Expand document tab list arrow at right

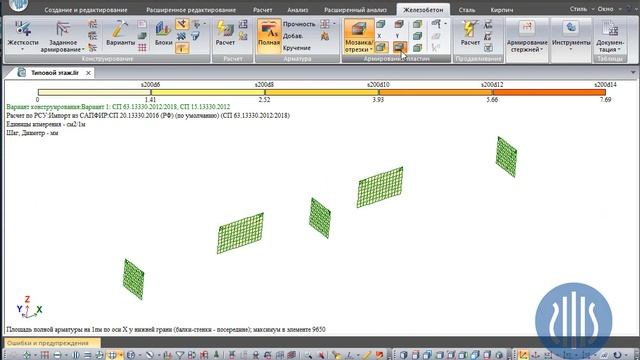pos(633,73)
